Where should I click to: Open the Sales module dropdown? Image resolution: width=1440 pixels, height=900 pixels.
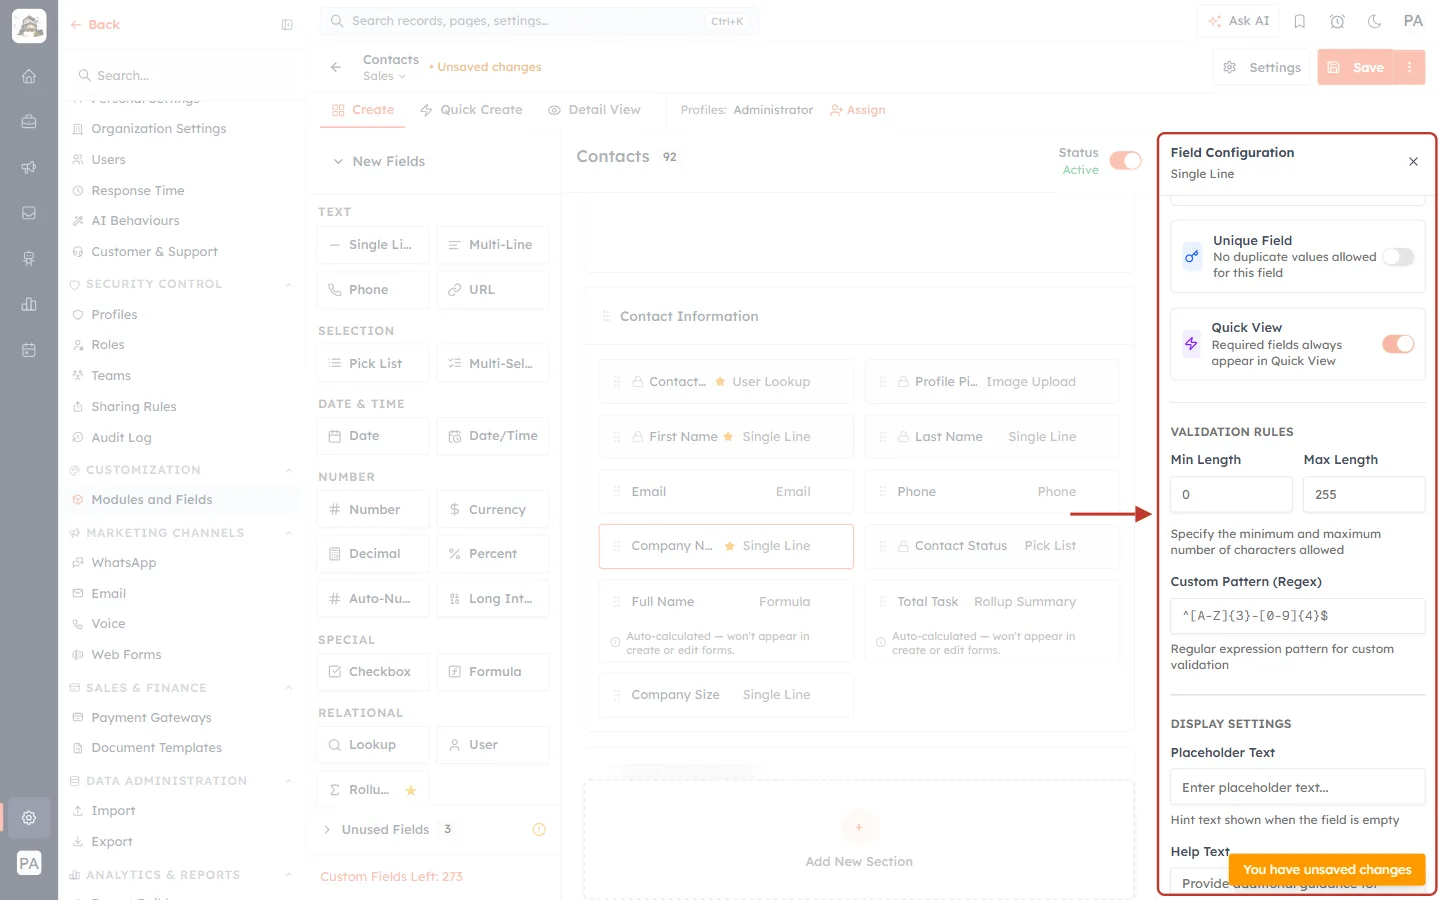(x=385, y=76)
